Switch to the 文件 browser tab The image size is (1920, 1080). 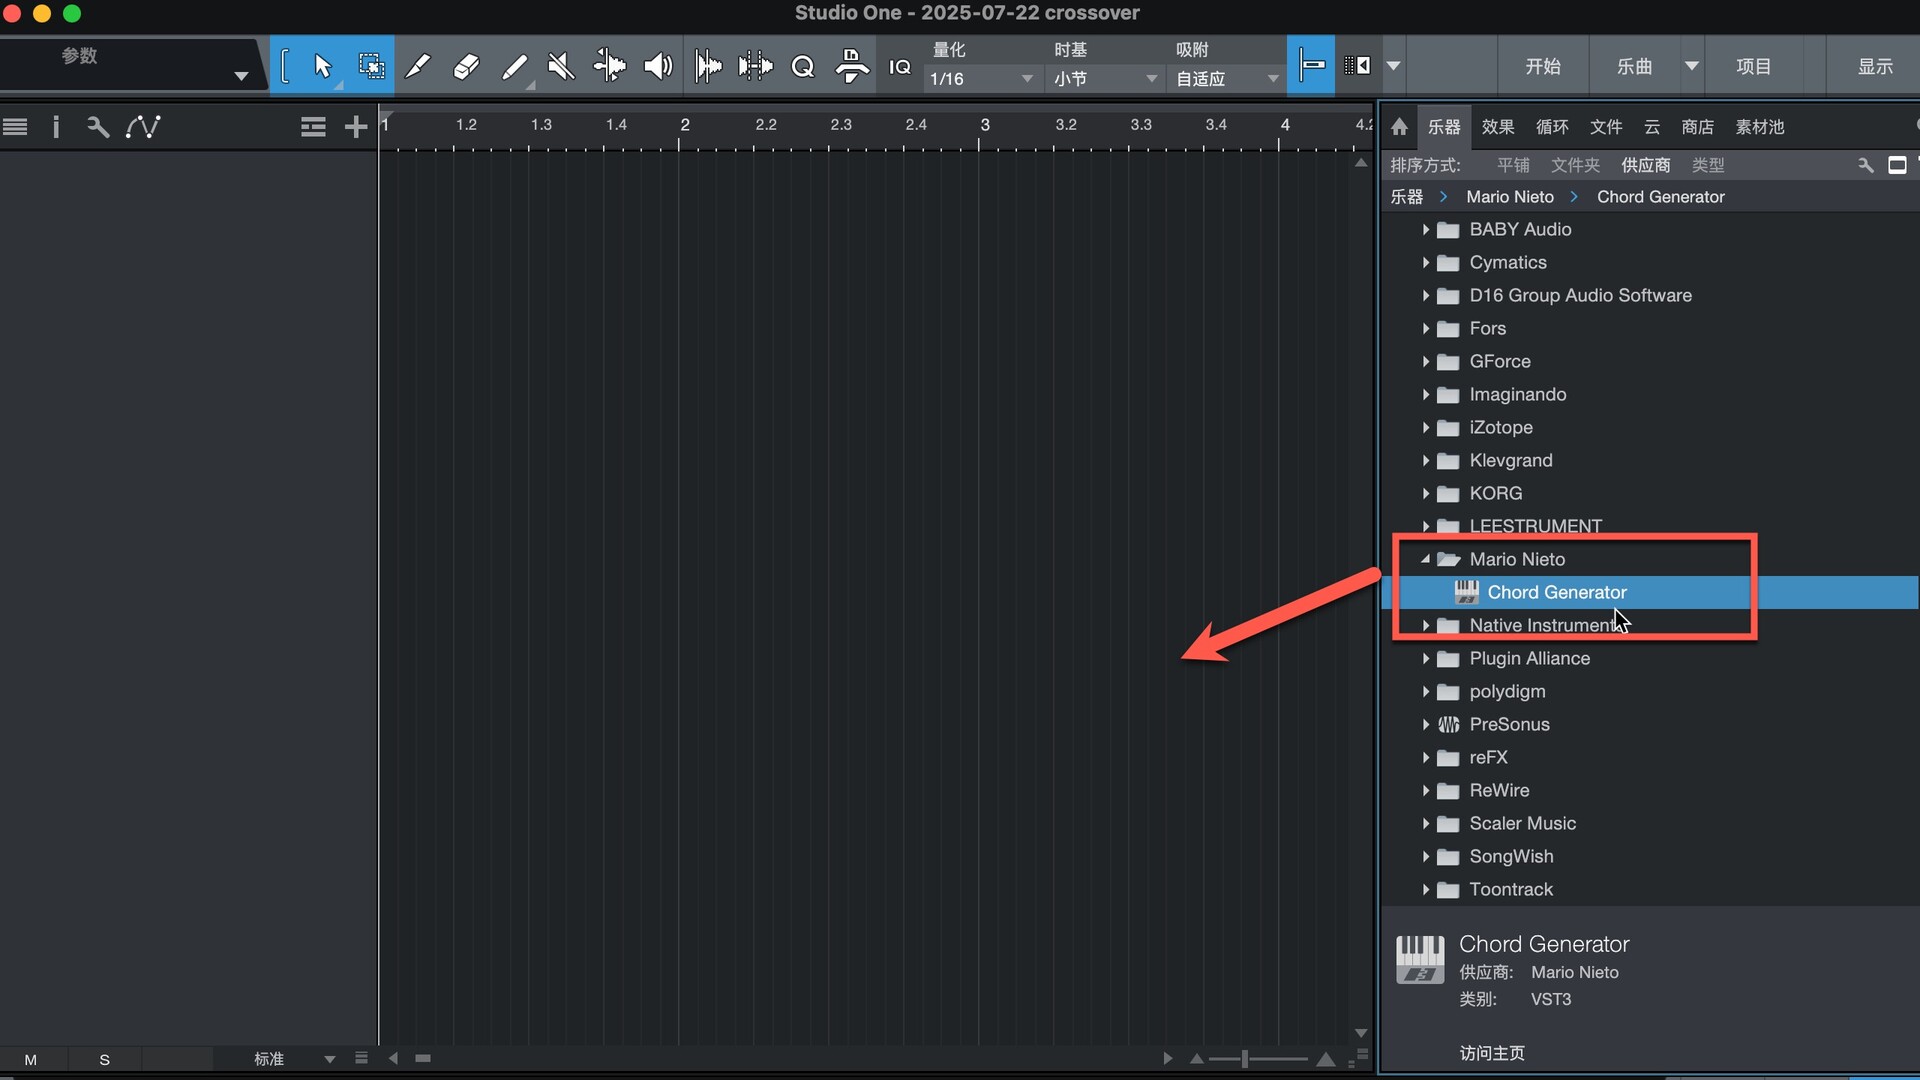click(1606, 127)
